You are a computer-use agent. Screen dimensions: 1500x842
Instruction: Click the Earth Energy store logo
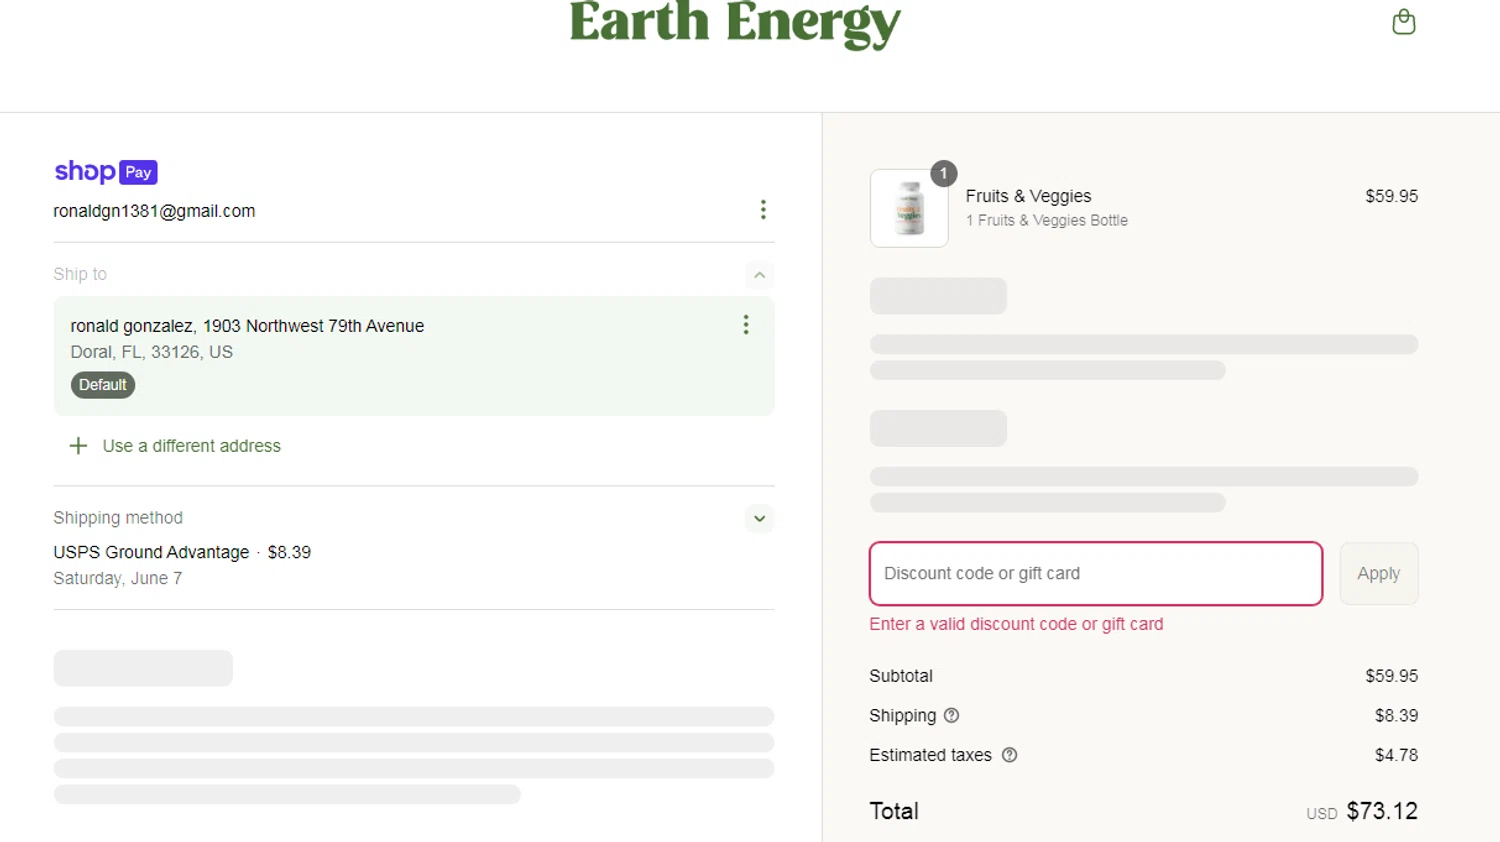pos(735,24)
